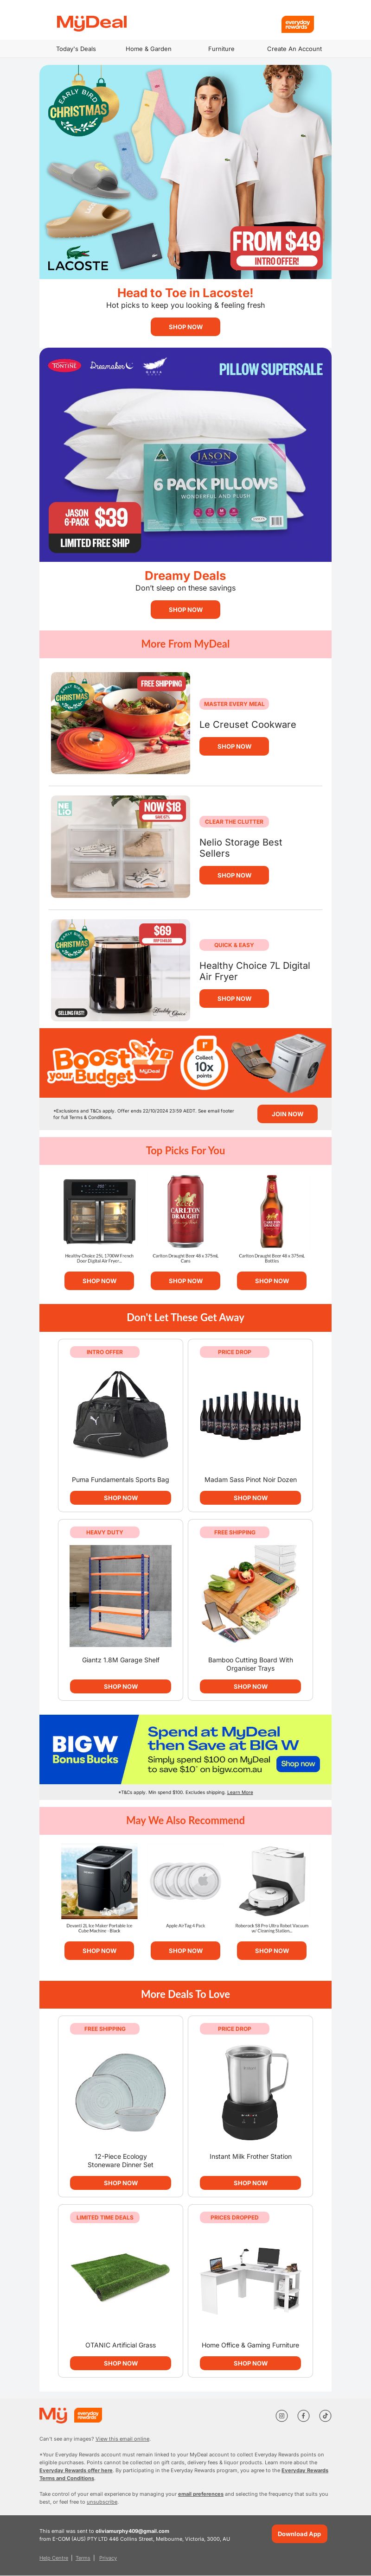This screenshot has height=2576, width=371.
Task: Shop now under Head to Toe in Lacoste
Action: pyautogui.click(x=185, y=327)
